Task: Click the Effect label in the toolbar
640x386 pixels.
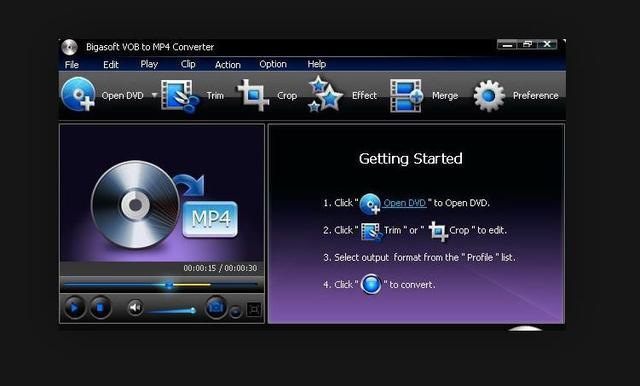Action: [364, 95]
